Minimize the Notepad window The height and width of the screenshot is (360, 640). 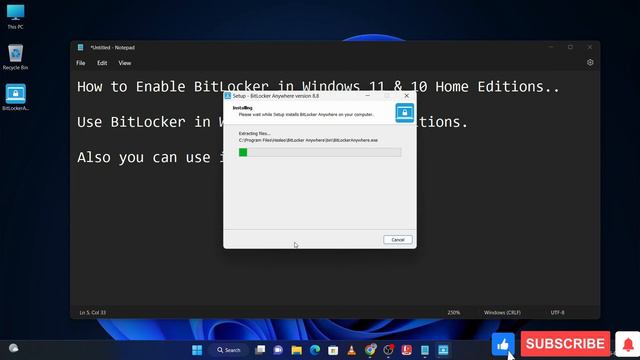coord(551,47)
